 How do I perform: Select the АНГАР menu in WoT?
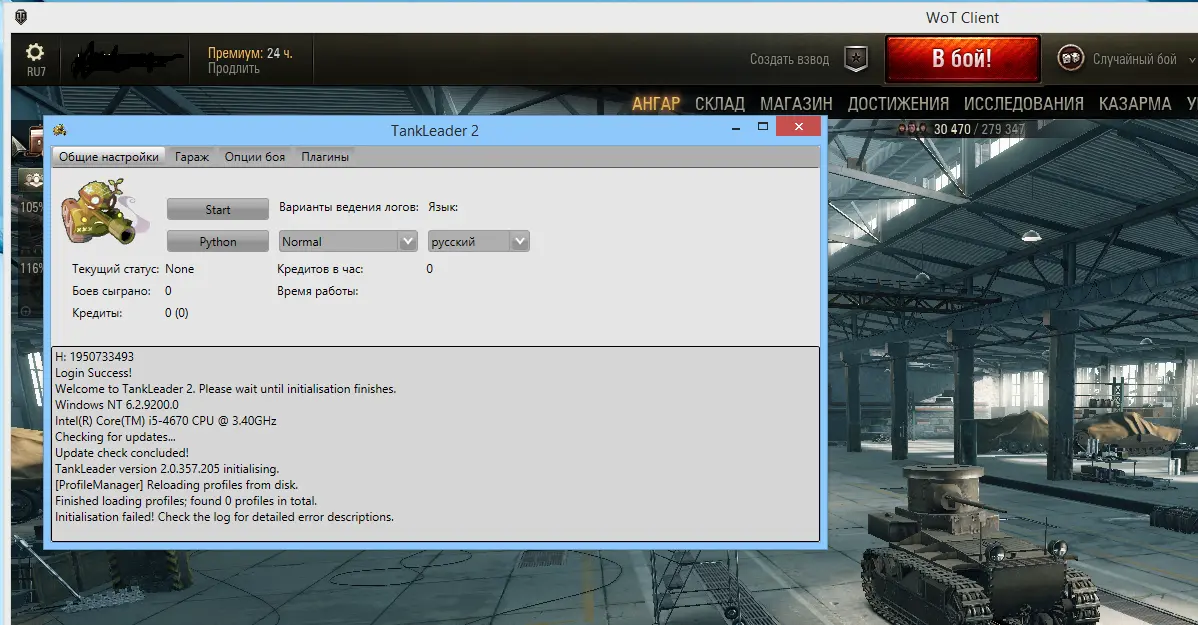coord(656,104)
